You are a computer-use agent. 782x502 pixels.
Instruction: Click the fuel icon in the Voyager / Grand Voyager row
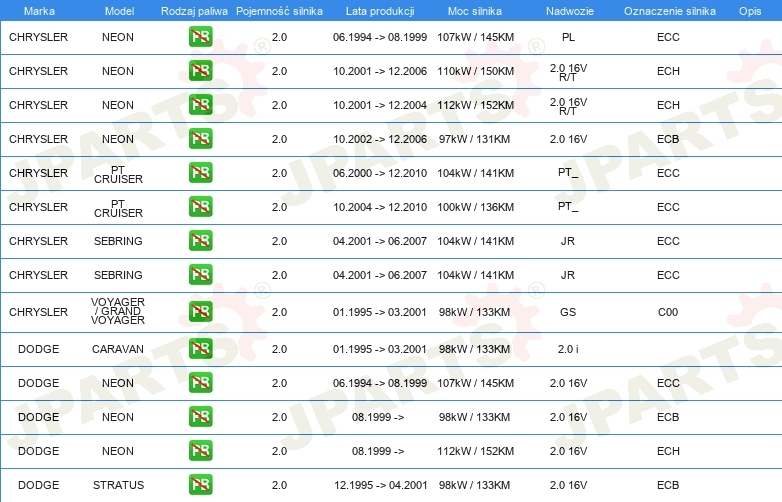pos(200,312)
